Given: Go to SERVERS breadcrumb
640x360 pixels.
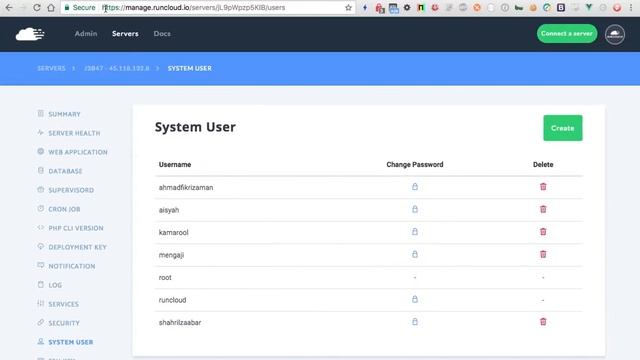Looking at the screenshot, I should (x=51, y=68).
